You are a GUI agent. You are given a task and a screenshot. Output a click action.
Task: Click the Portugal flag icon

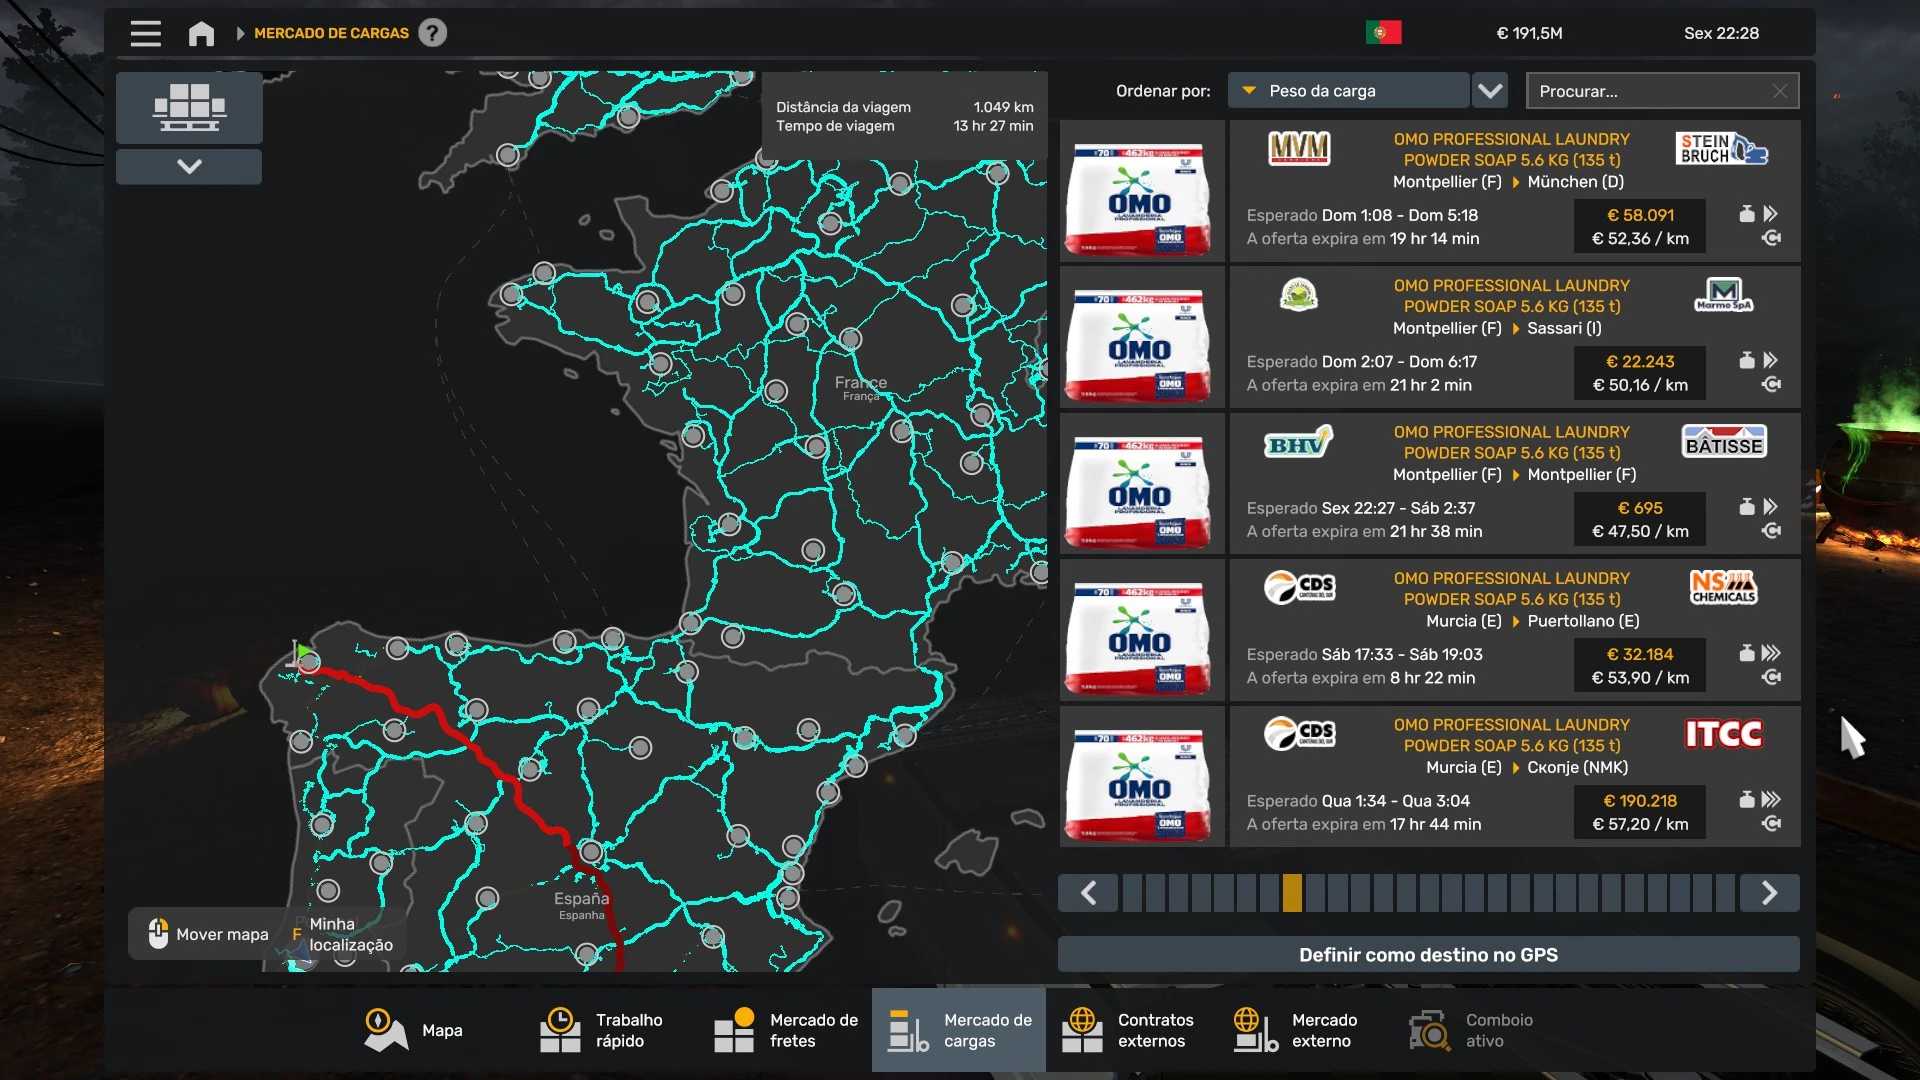[x=1383, y=33]
